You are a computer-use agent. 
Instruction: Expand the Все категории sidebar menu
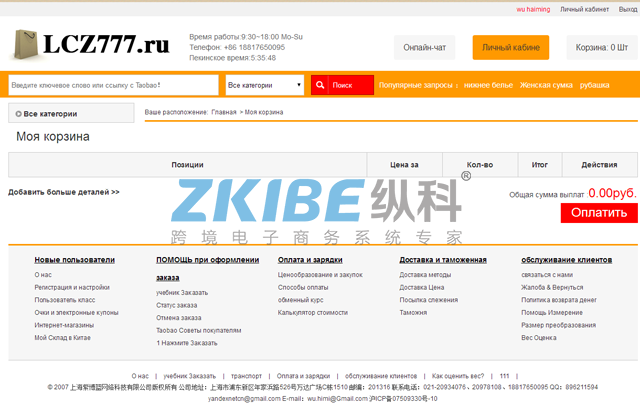tap(71, 113)
